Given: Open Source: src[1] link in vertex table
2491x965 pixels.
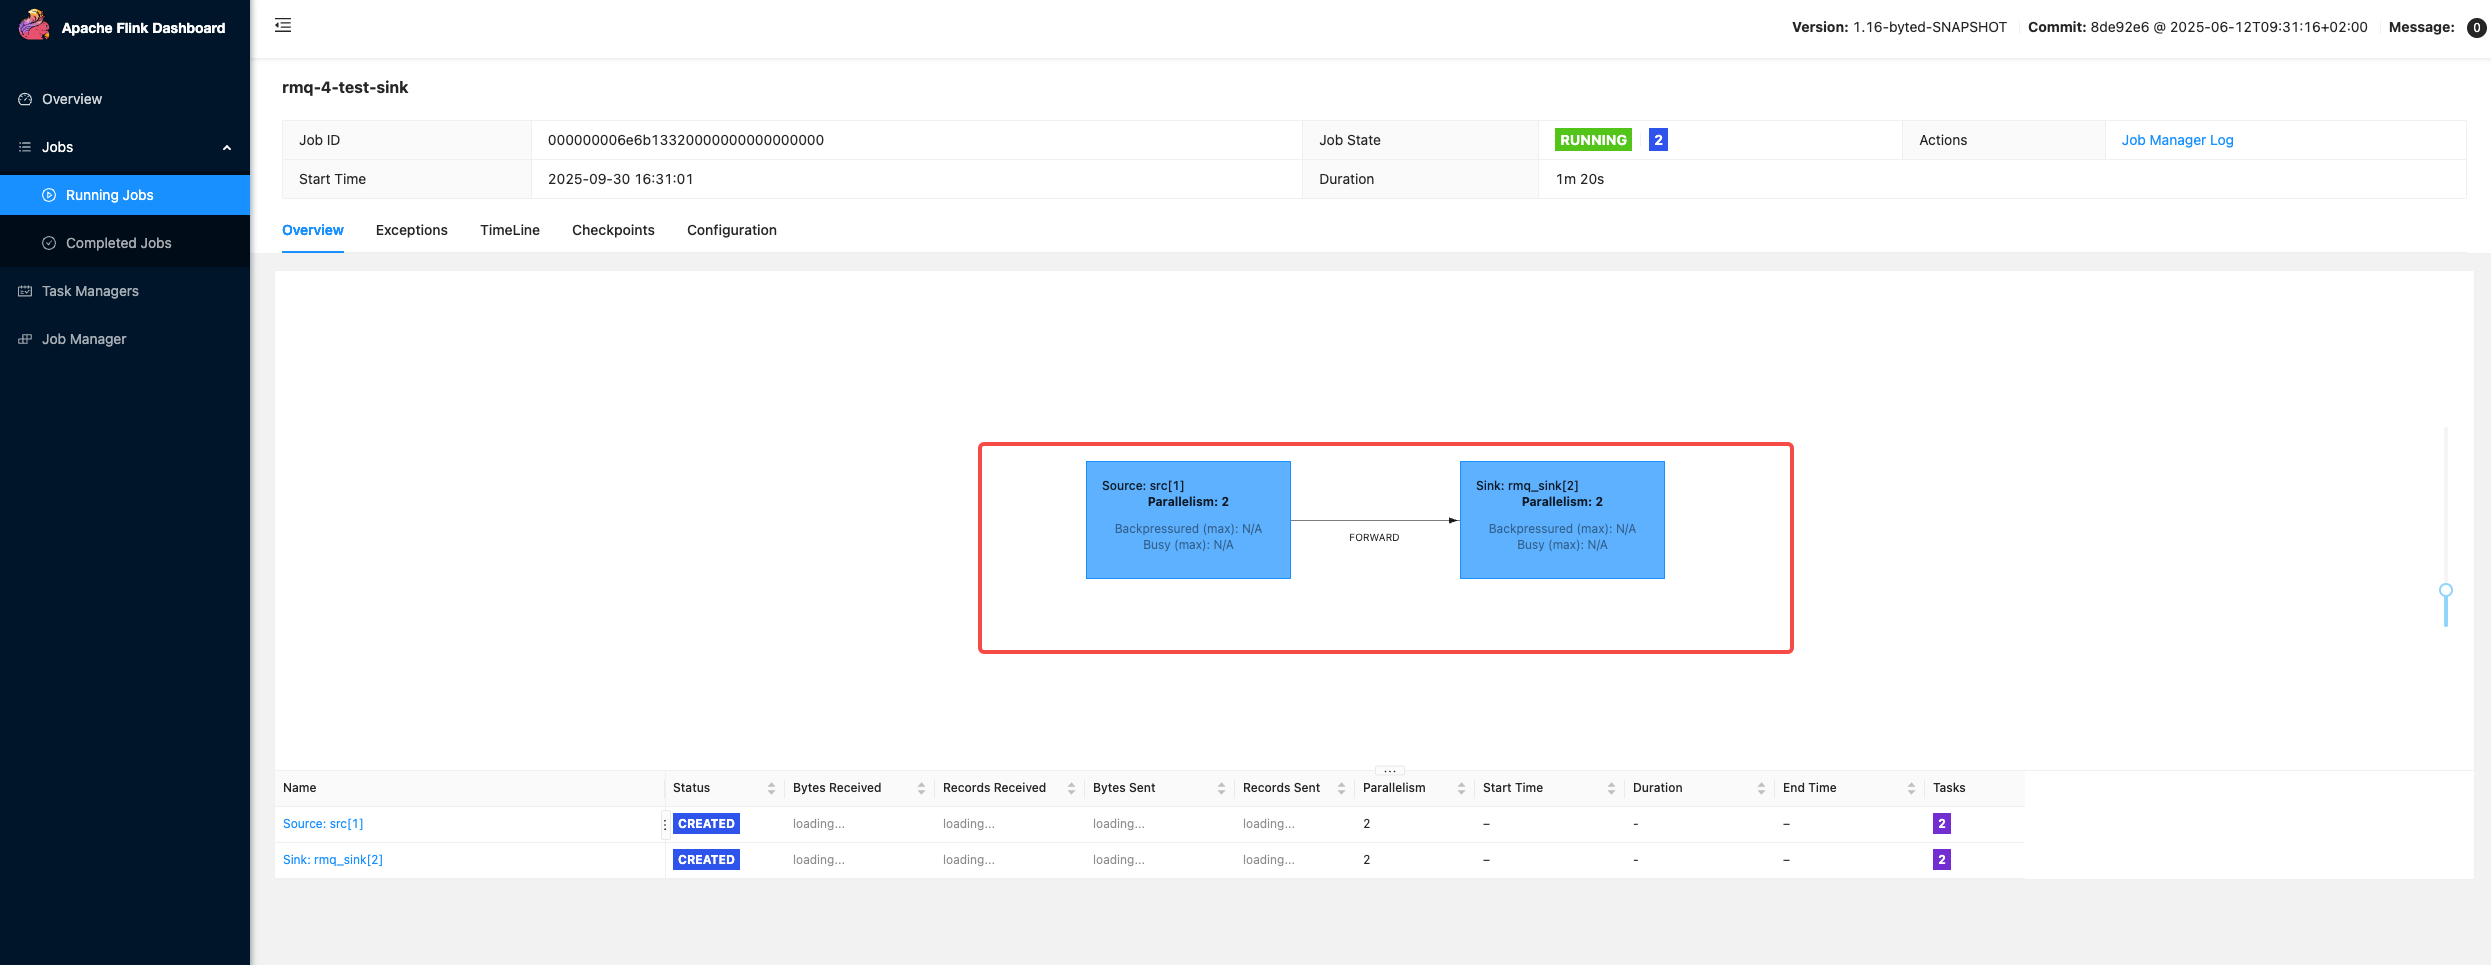Looking at the screenshot, I should tap(323, 824).
